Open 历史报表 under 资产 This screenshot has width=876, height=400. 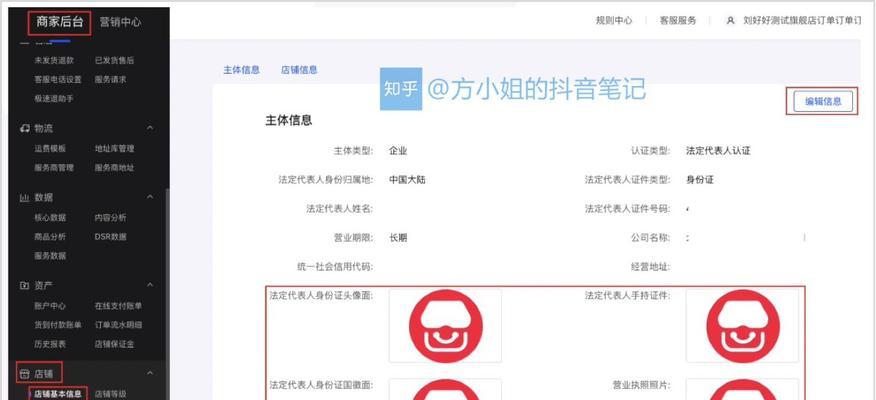[x=50, y=344]
